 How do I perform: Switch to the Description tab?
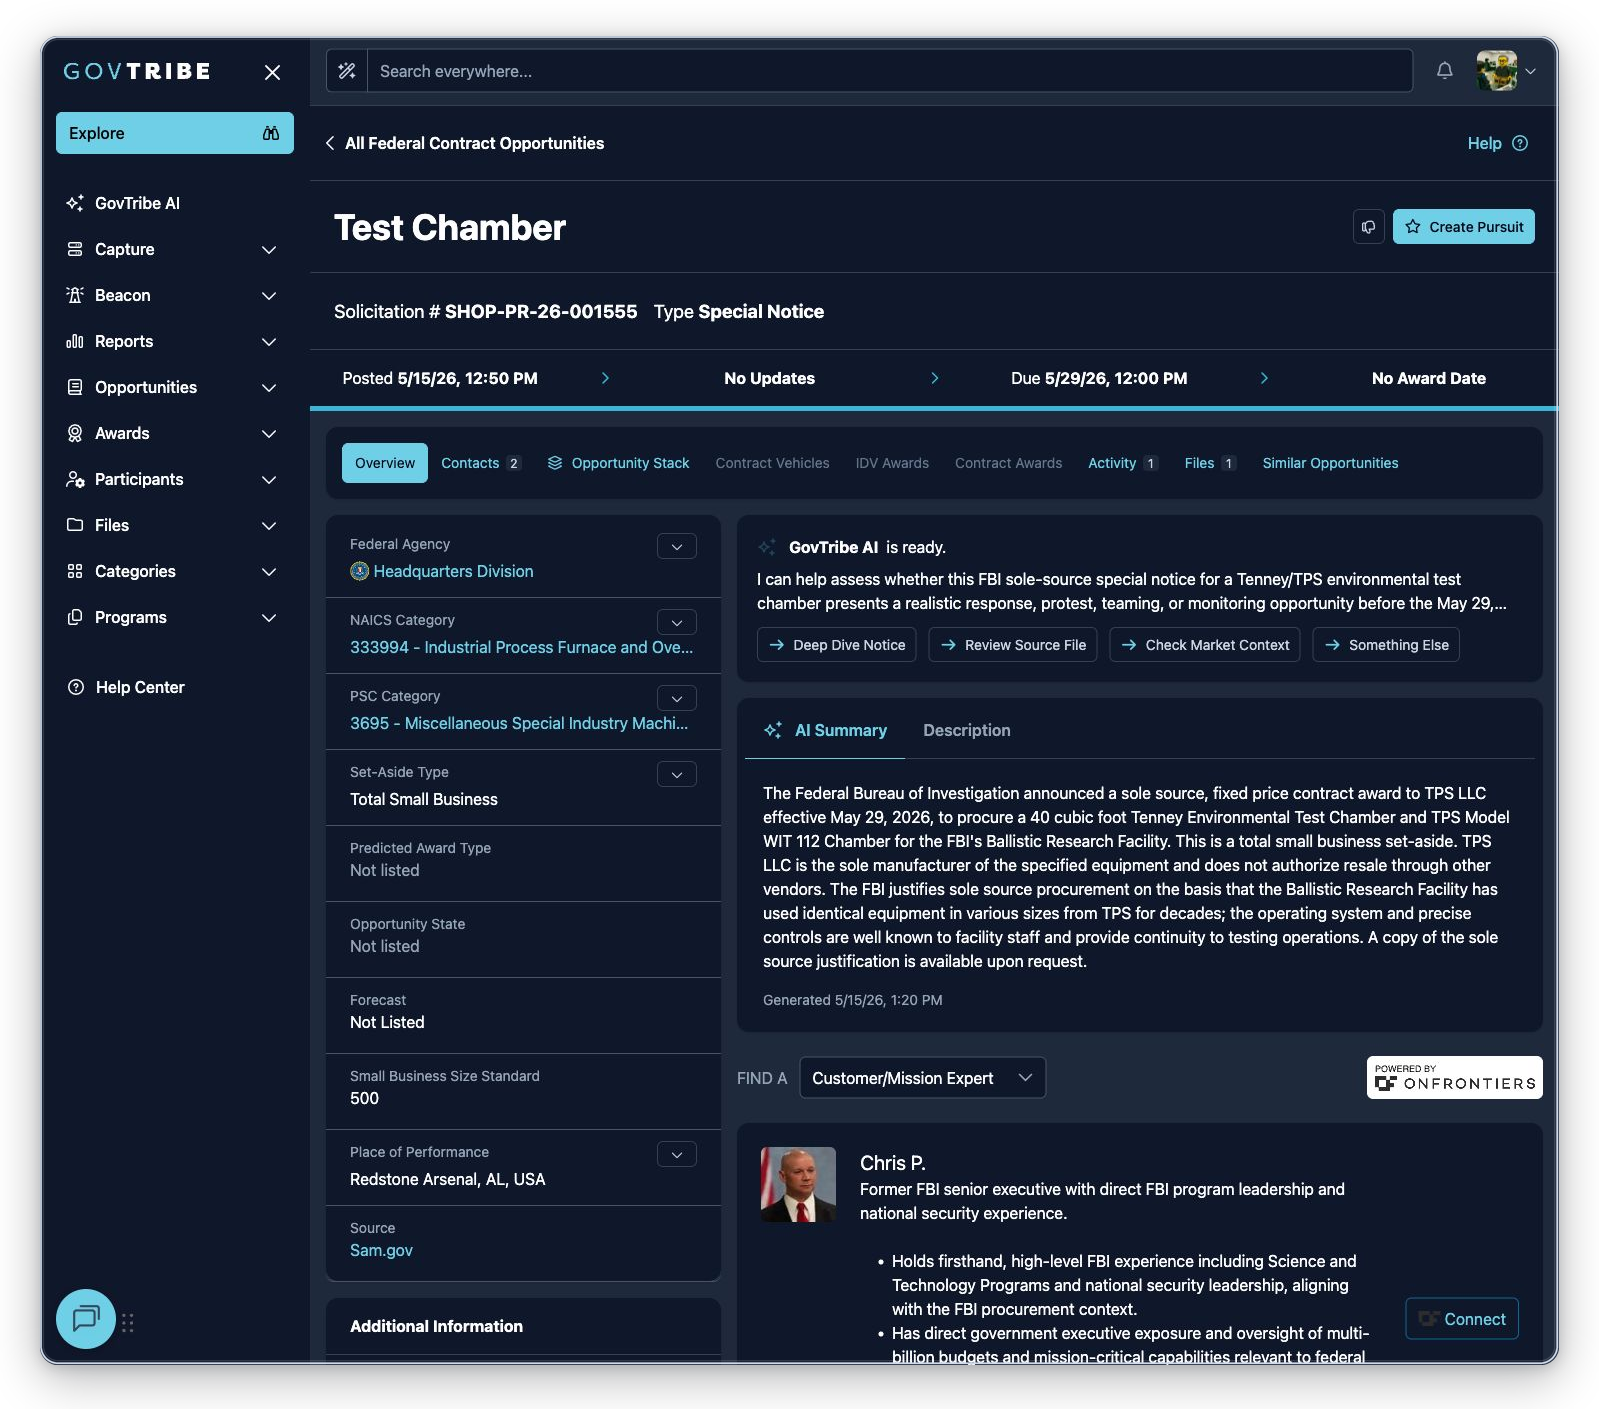(967, 730)
